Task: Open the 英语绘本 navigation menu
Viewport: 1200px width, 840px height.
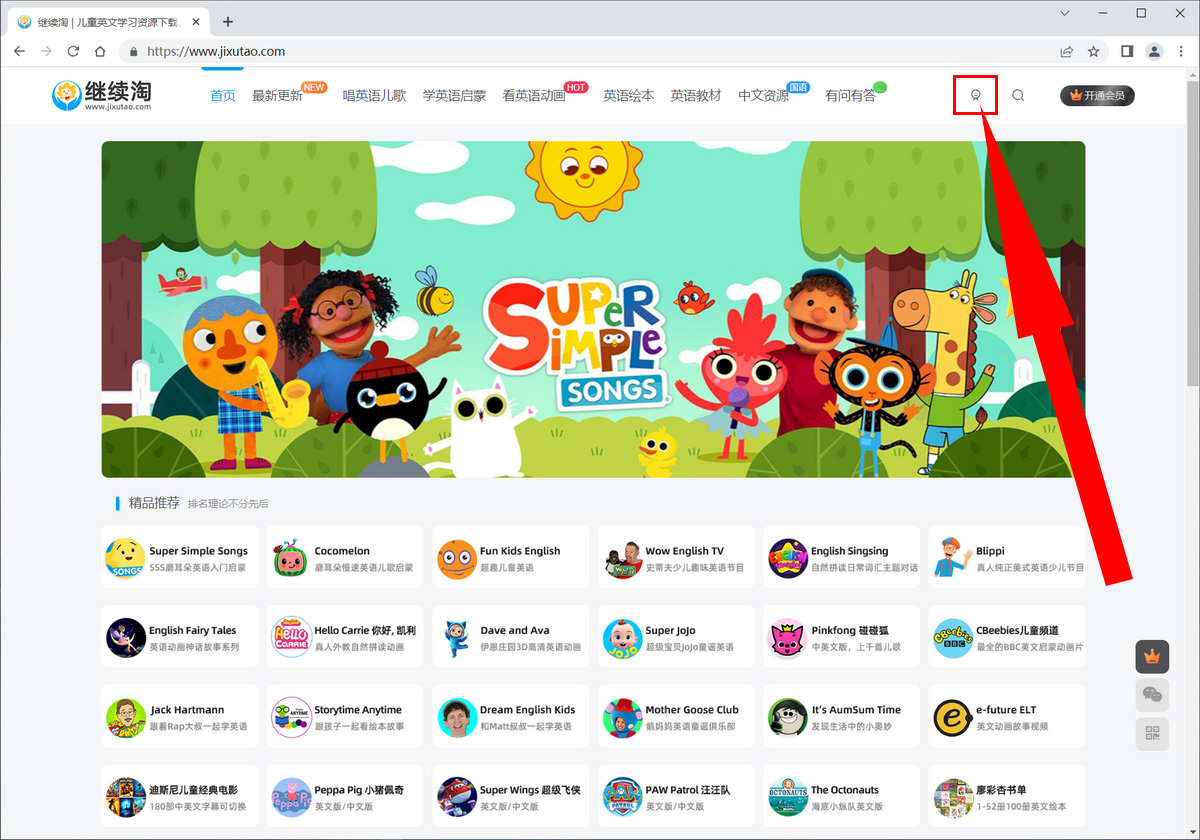Action: pyautogui.click(x=628, y=96)
